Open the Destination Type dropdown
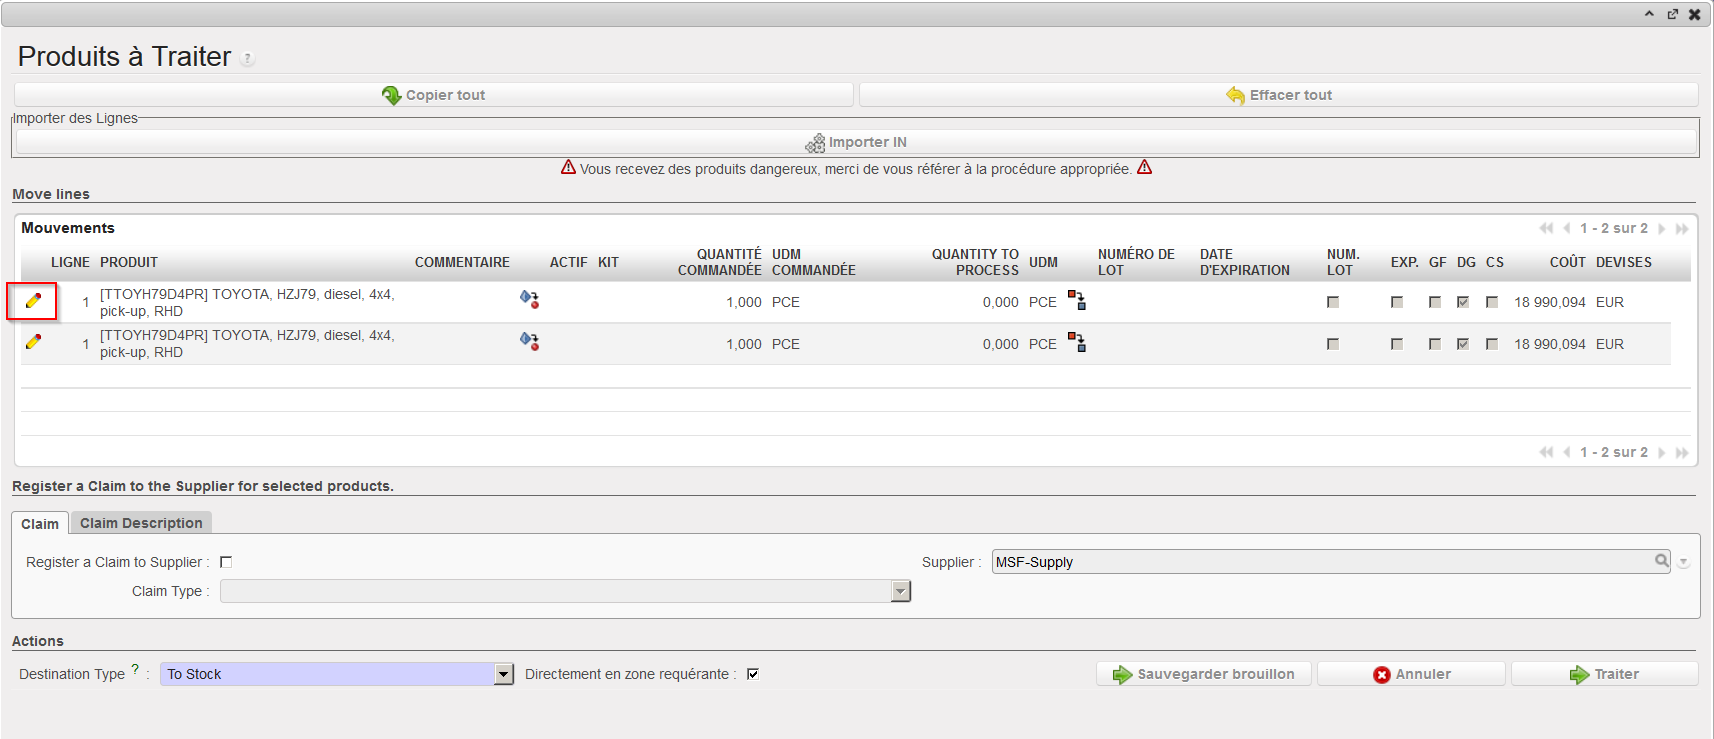The width and height of the screenshot is (1714, 739). point(504,674)
